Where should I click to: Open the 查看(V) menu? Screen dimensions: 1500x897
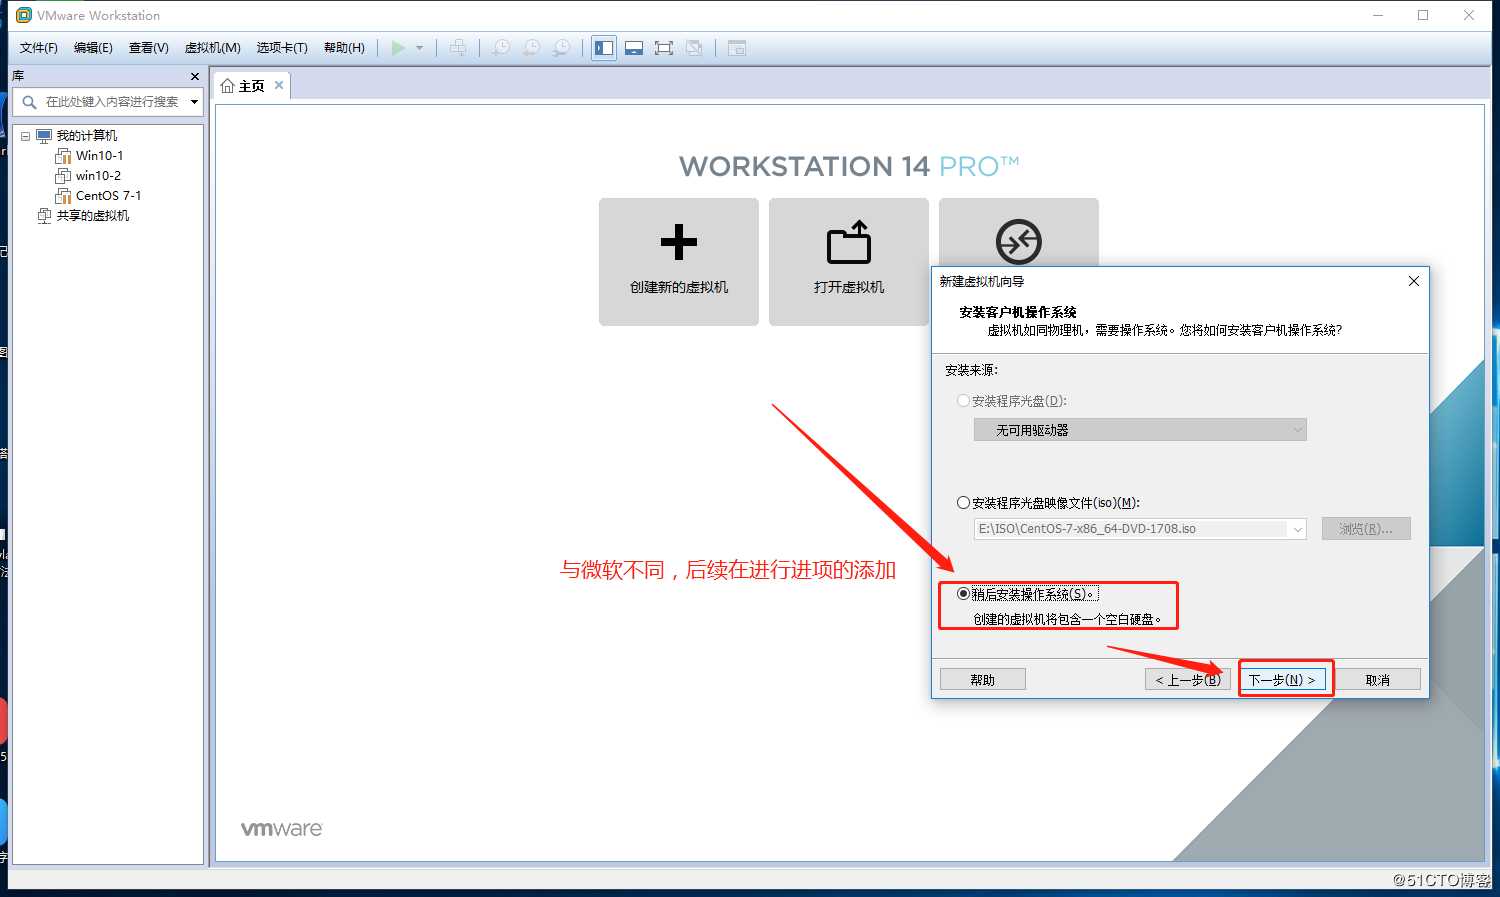click(149, 48)
